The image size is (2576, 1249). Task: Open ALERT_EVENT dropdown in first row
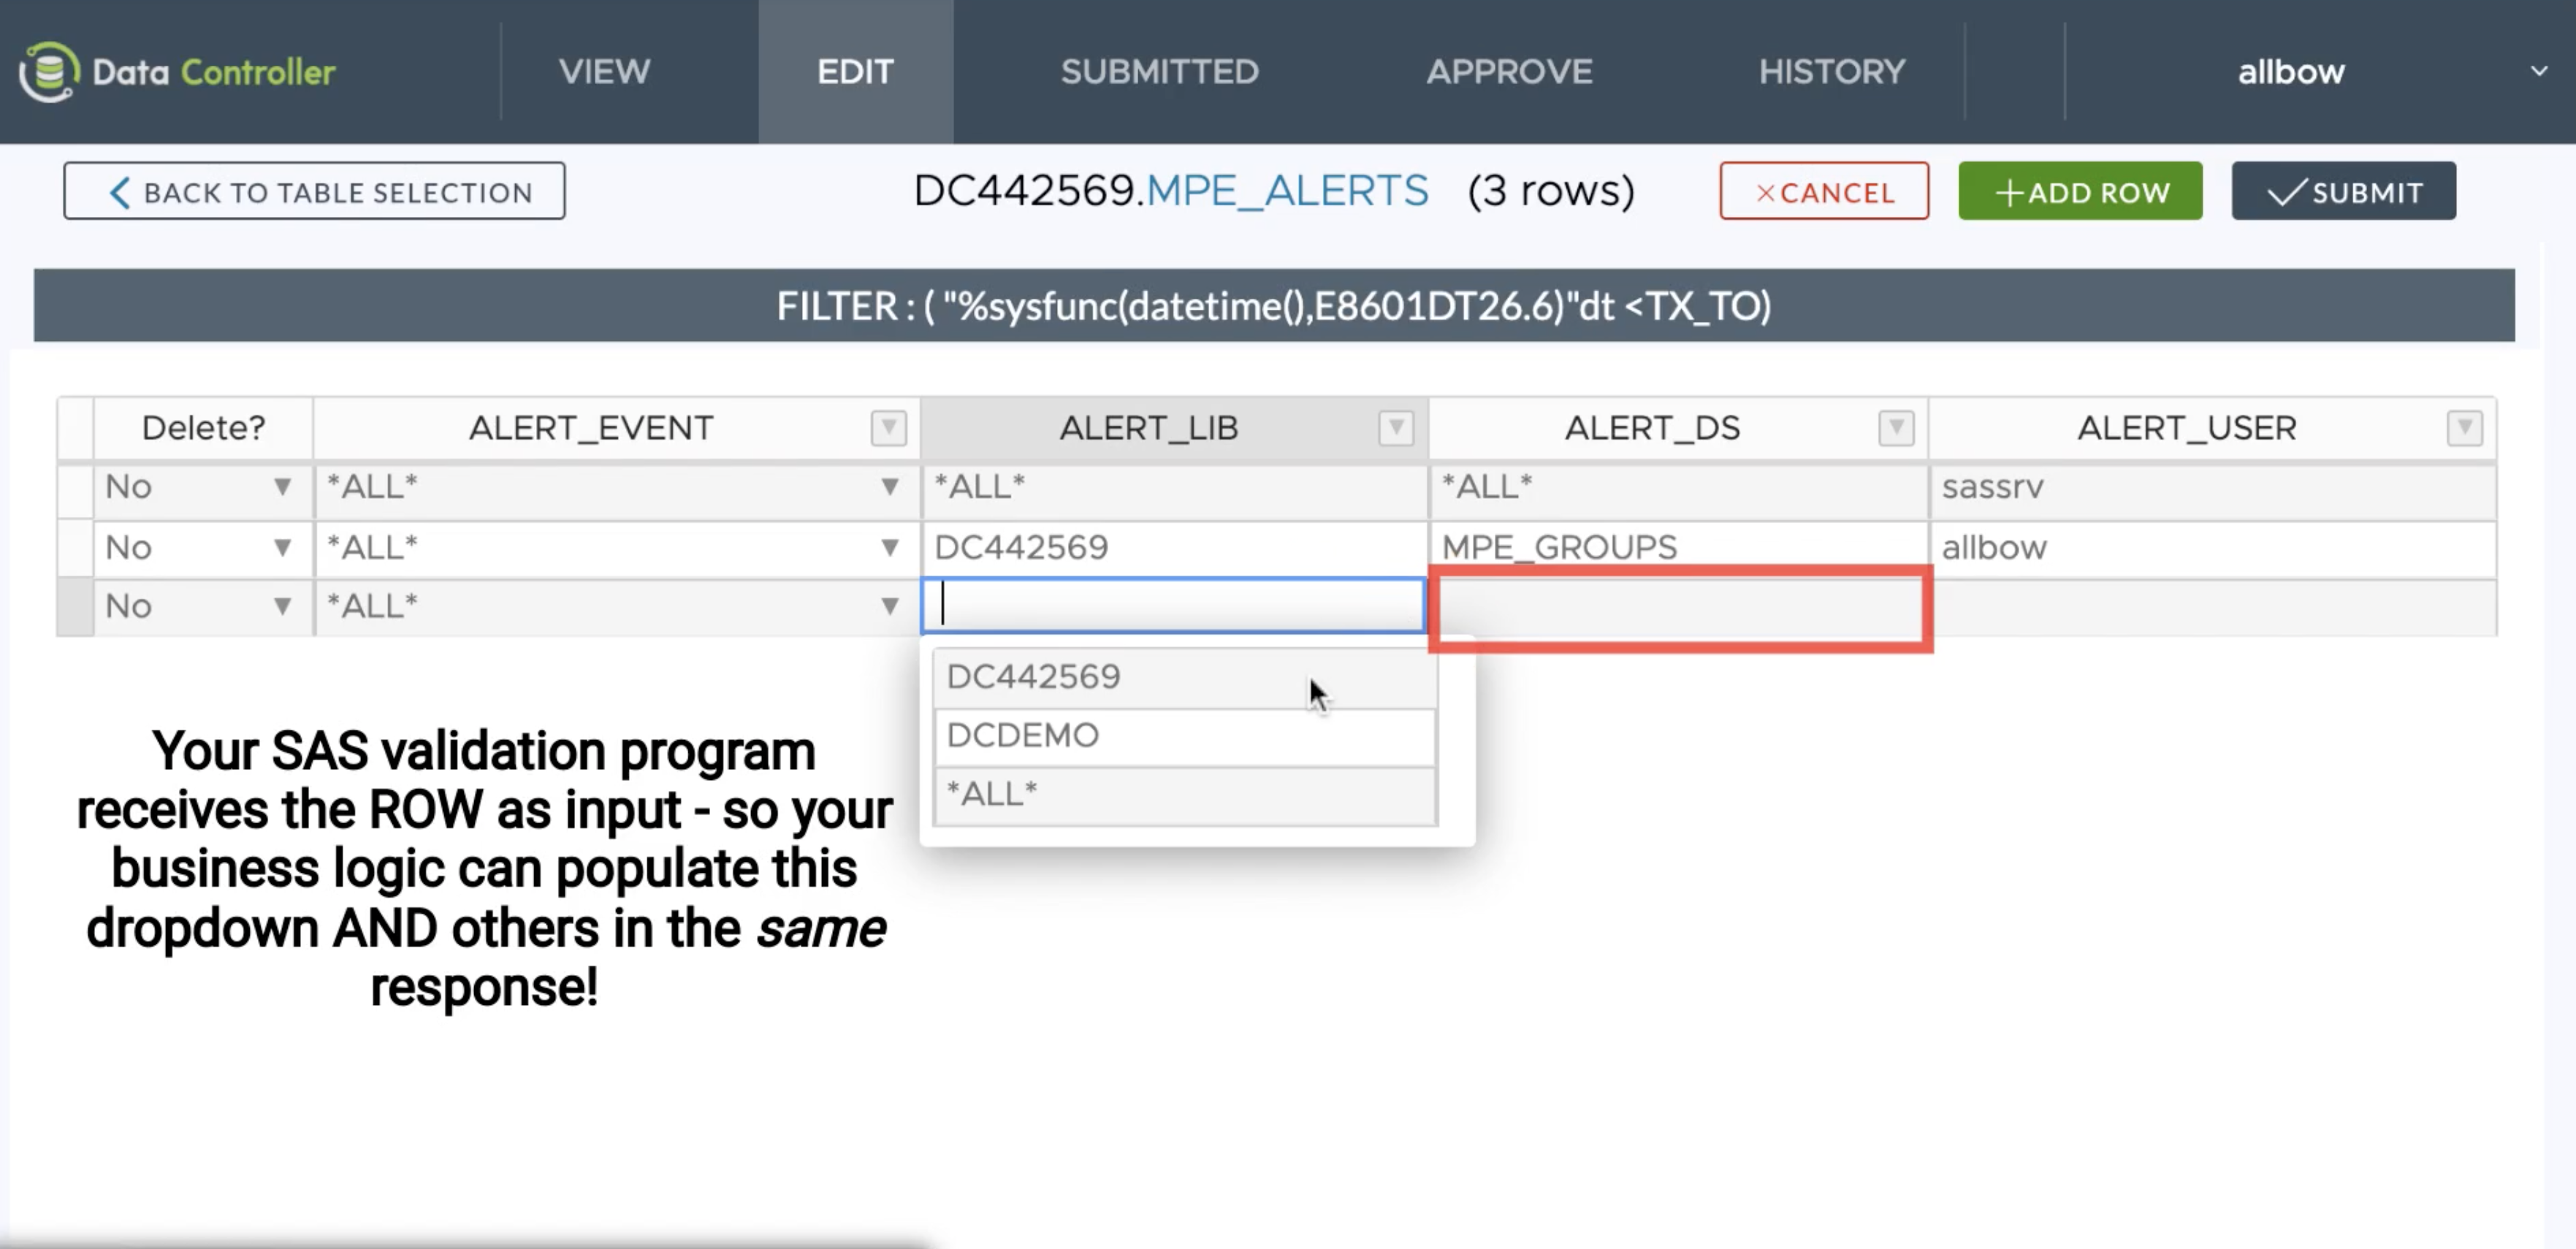[889, 487]
